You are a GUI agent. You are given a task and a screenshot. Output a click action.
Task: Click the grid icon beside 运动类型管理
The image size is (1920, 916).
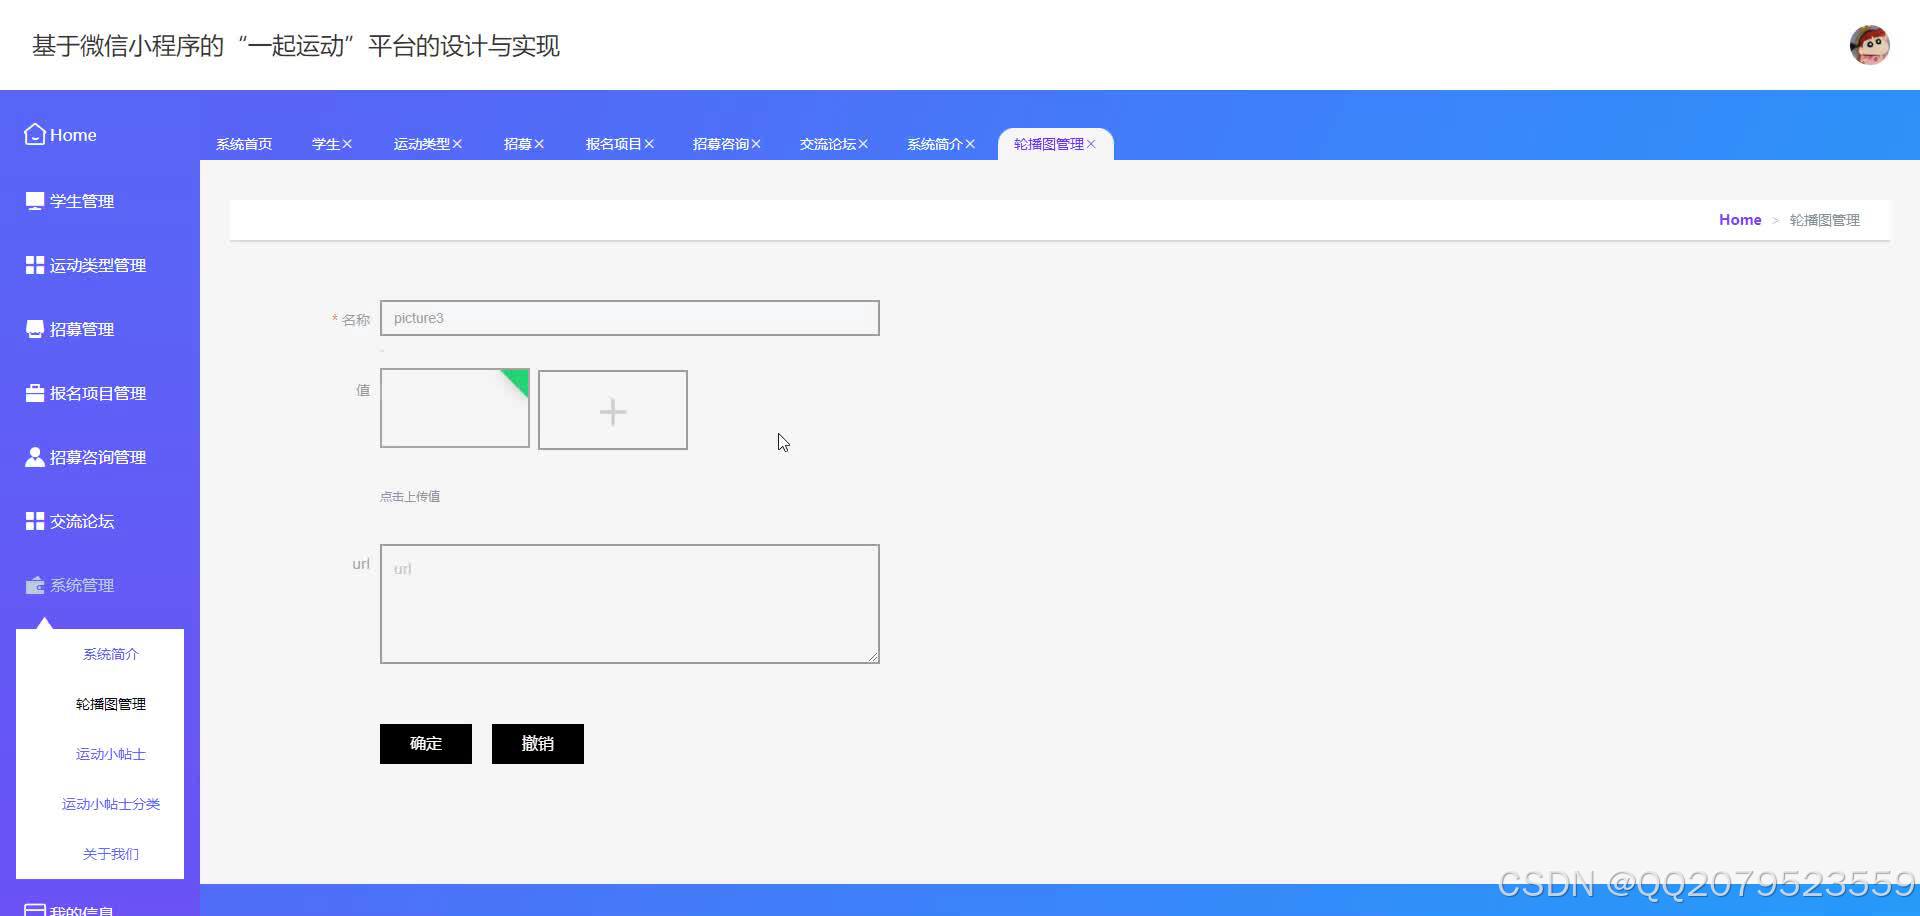pos(35,265)
